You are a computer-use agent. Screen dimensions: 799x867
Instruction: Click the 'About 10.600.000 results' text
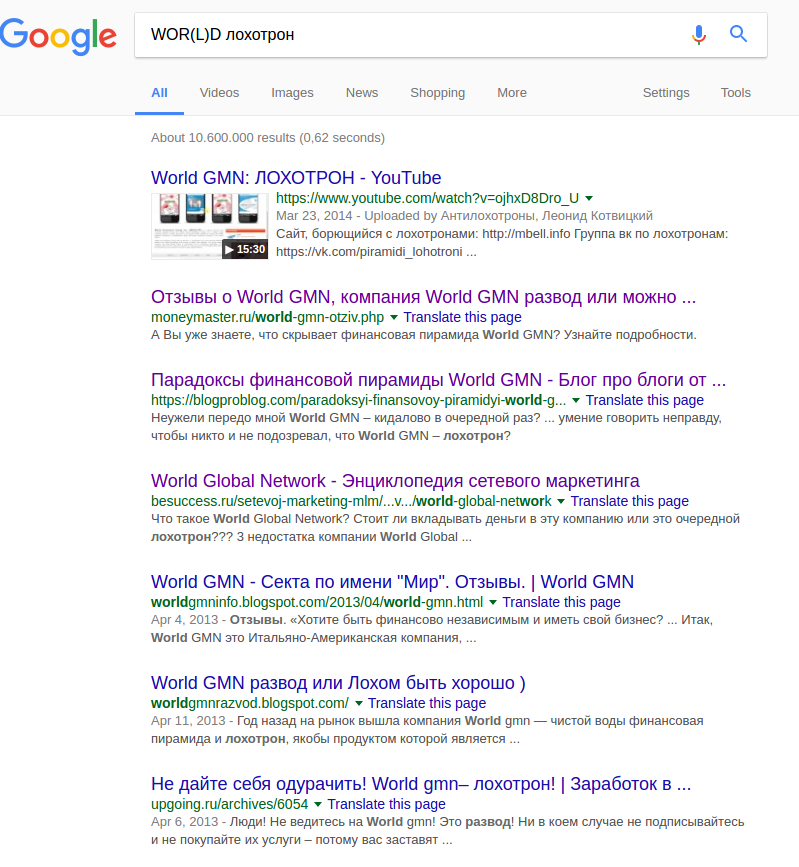[x=268, y=138]
